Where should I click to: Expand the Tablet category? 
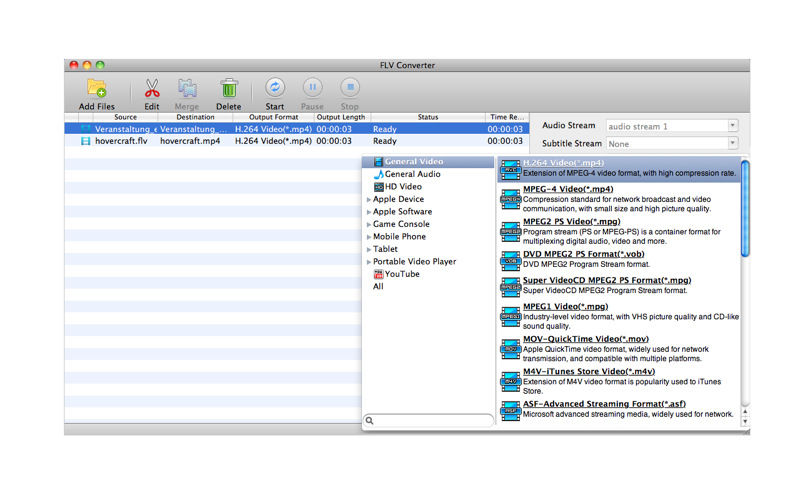click(x=369, y=249)
